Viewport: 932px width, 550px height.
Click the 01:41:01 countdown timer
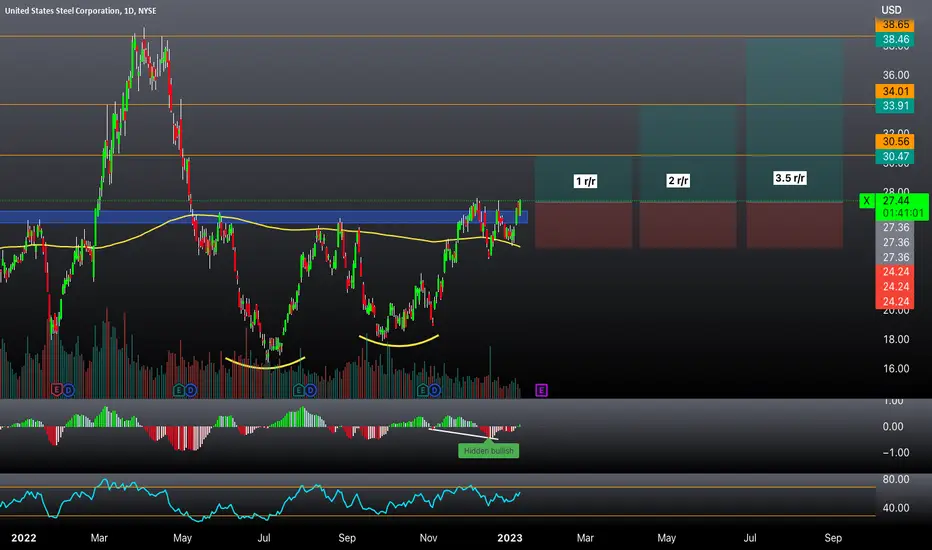click(902, 213)
